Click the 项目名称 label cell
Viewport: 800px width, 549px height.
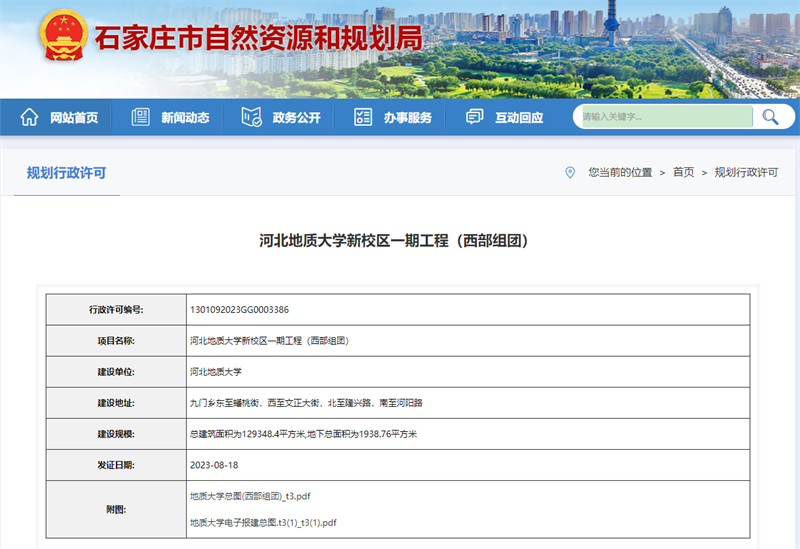(116, 341)
